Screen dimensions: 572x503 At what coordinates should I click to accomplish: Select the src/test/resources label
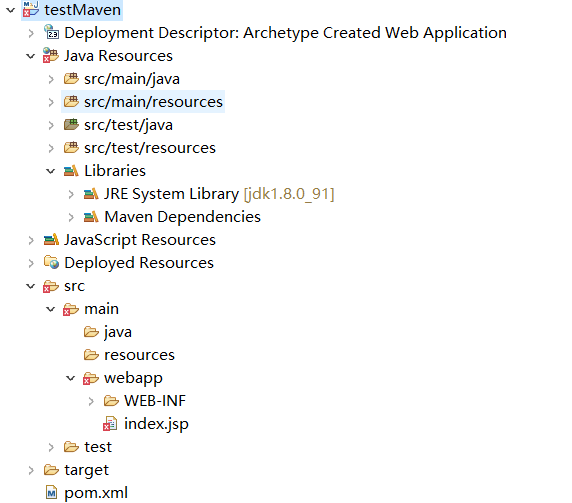150,148
